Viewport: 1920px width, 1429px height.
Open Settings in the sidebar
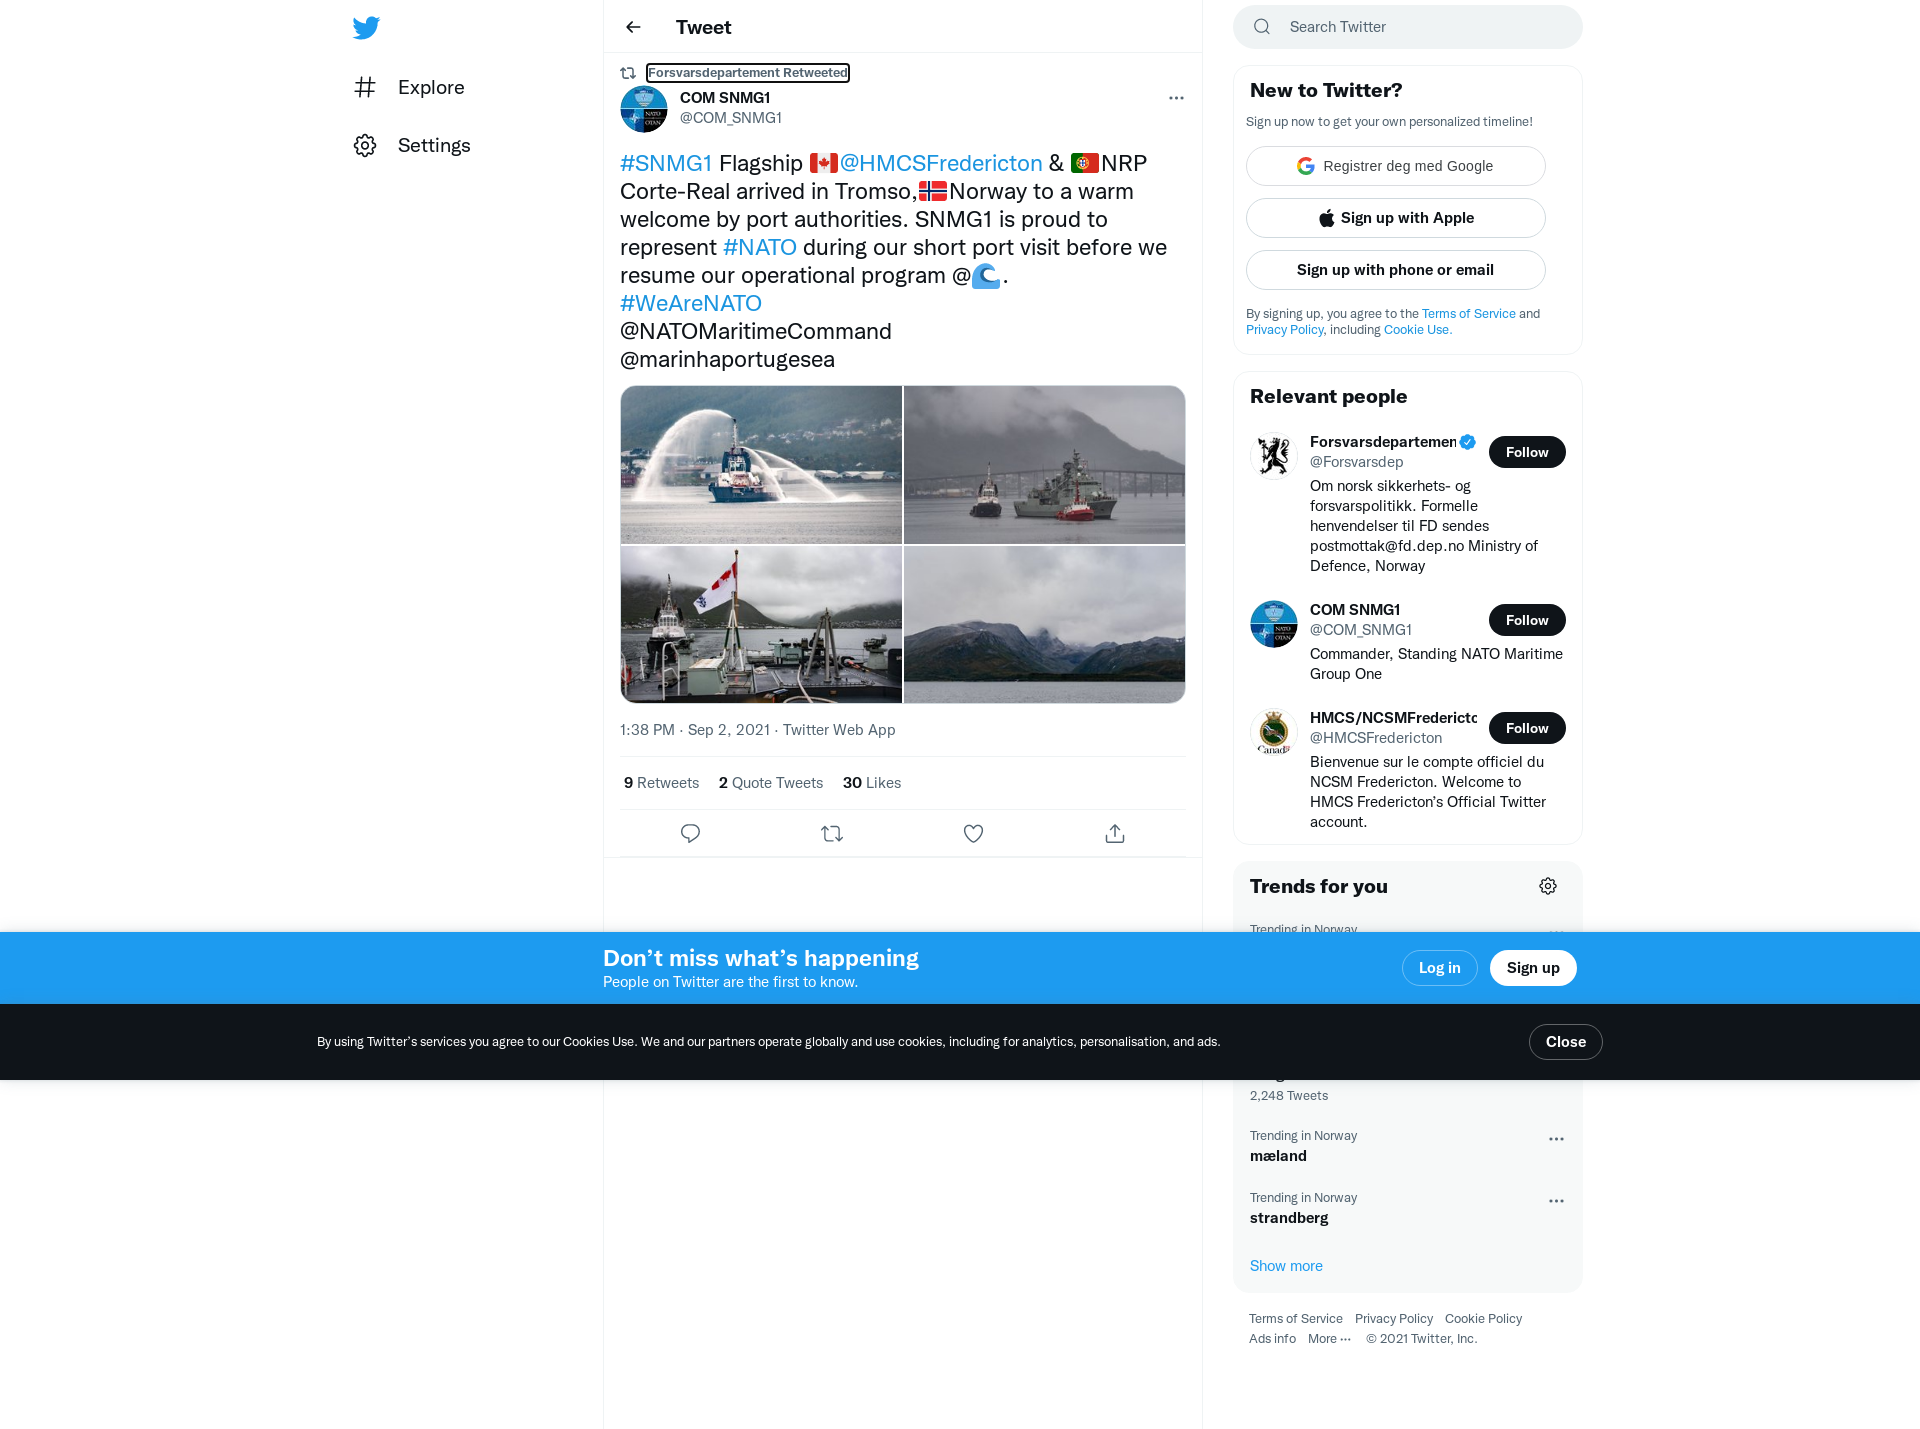pyautogui.click(x=412, y=145)
